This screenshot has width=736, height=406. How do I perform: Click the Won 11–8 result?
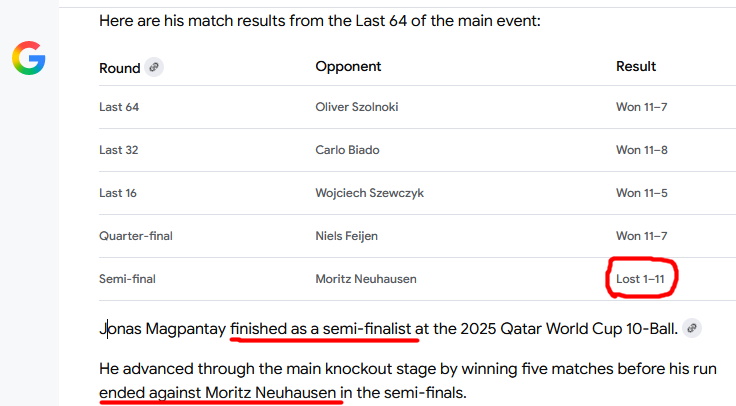pyautogui.click(x=641, y=151)
